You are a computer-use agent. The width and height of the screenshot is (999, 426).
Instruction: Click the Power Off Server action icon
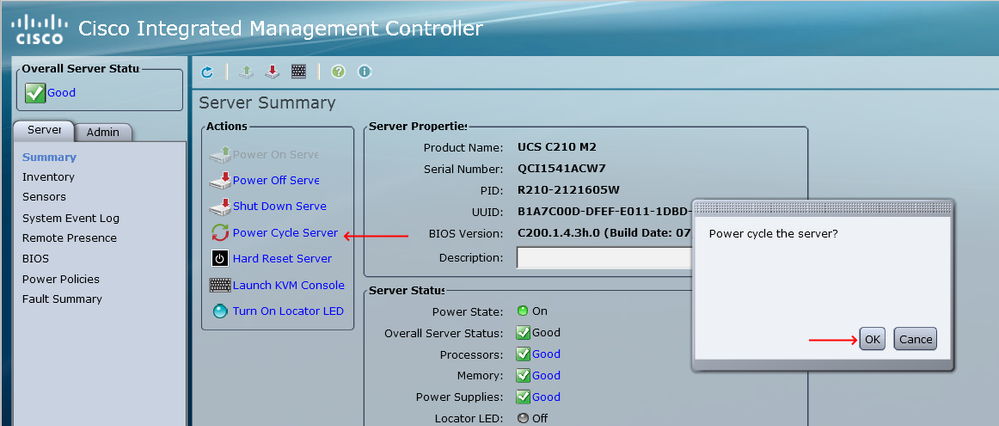[x=220, y=180]
